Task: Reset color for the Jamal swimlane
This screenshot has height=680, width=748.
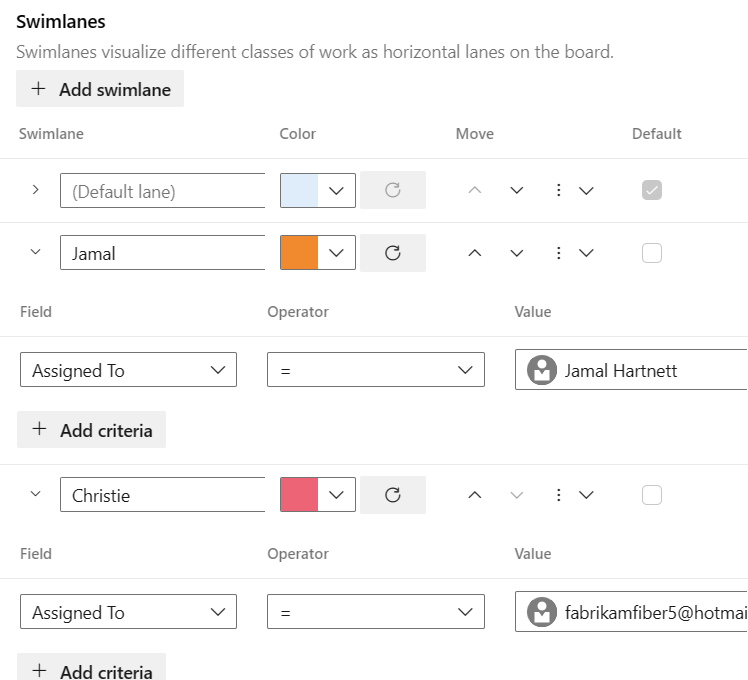Action: point(392,253)
